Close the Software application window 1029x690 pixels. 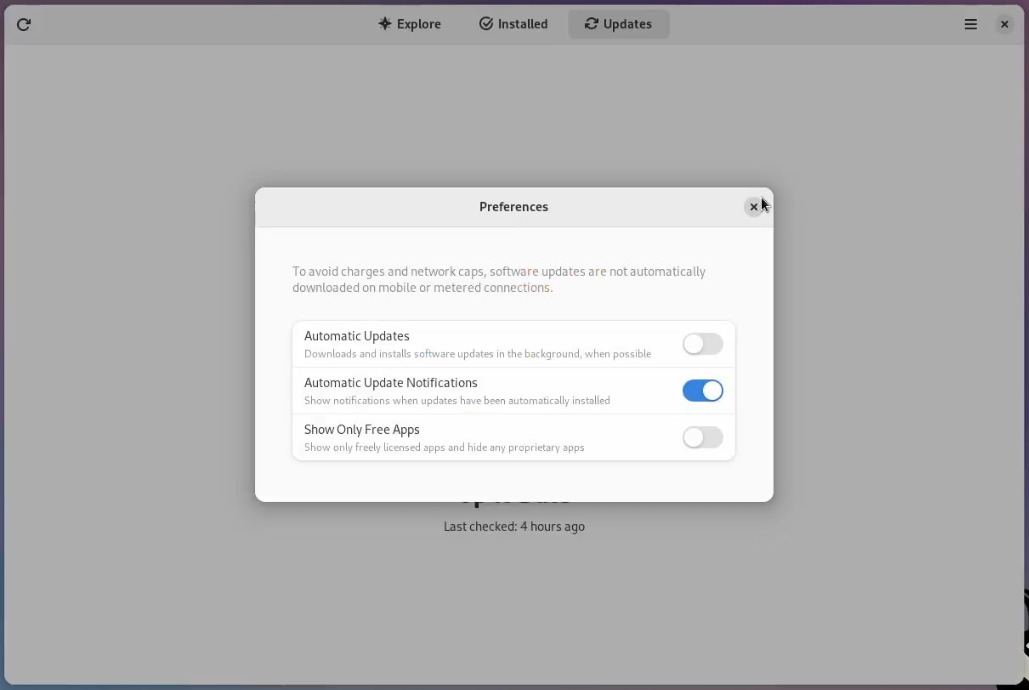click(x=1005, y=25)
